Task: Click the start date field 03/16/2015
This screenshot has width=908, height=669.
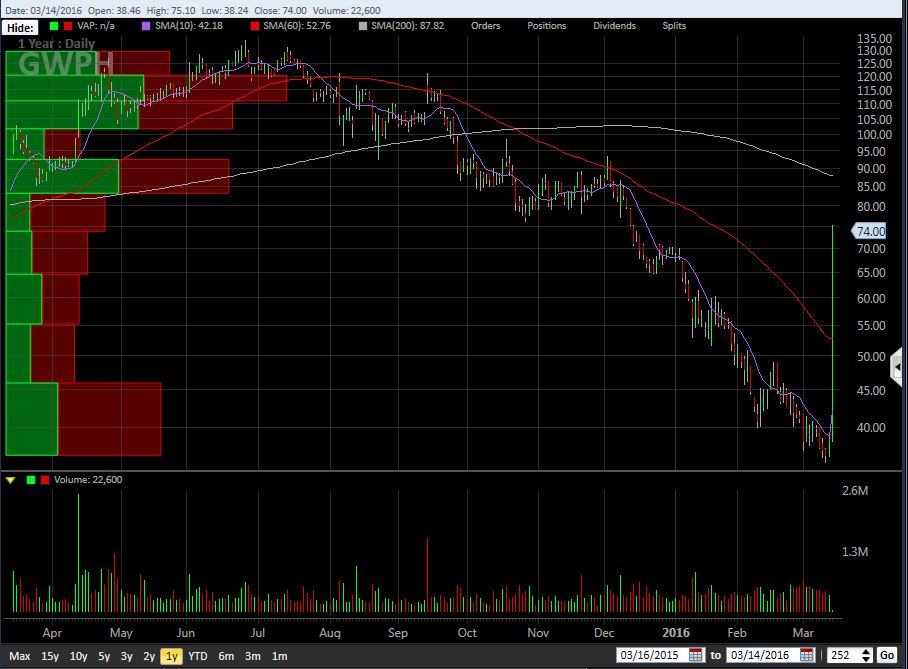Action: click(x=651, y=656)
